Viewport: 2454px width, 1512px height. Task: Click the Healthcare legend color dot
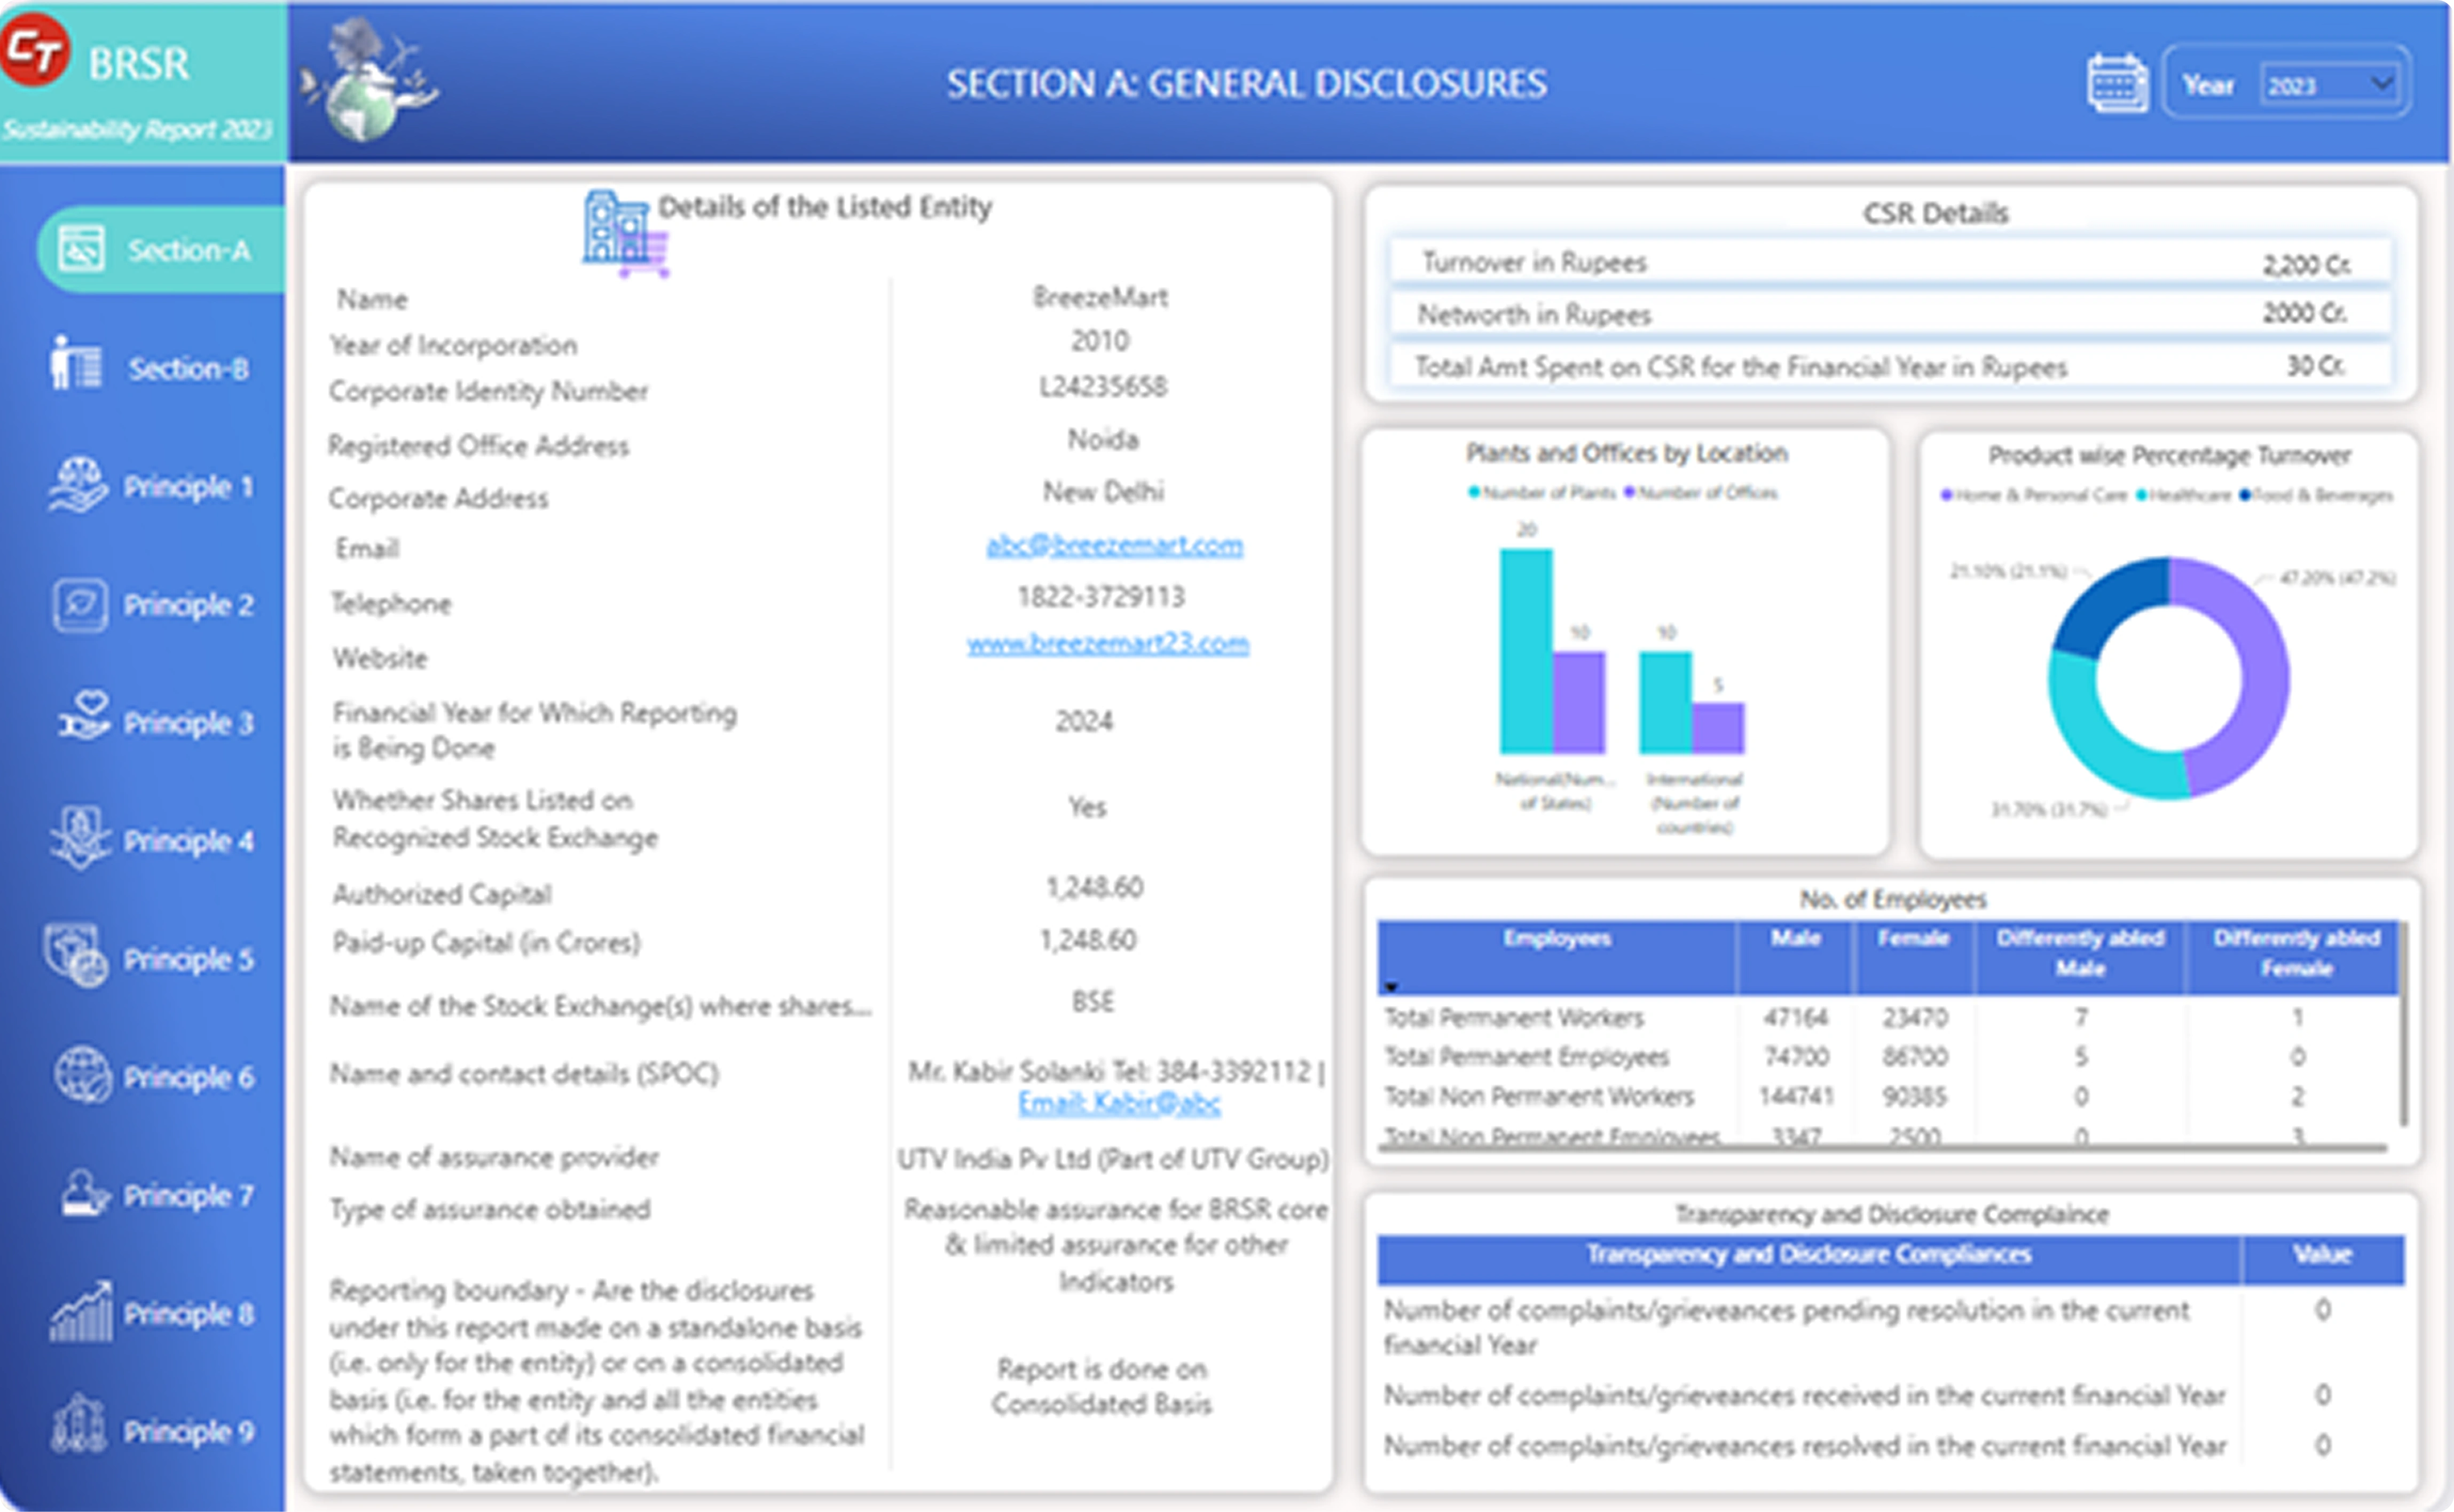[2142, 495]
